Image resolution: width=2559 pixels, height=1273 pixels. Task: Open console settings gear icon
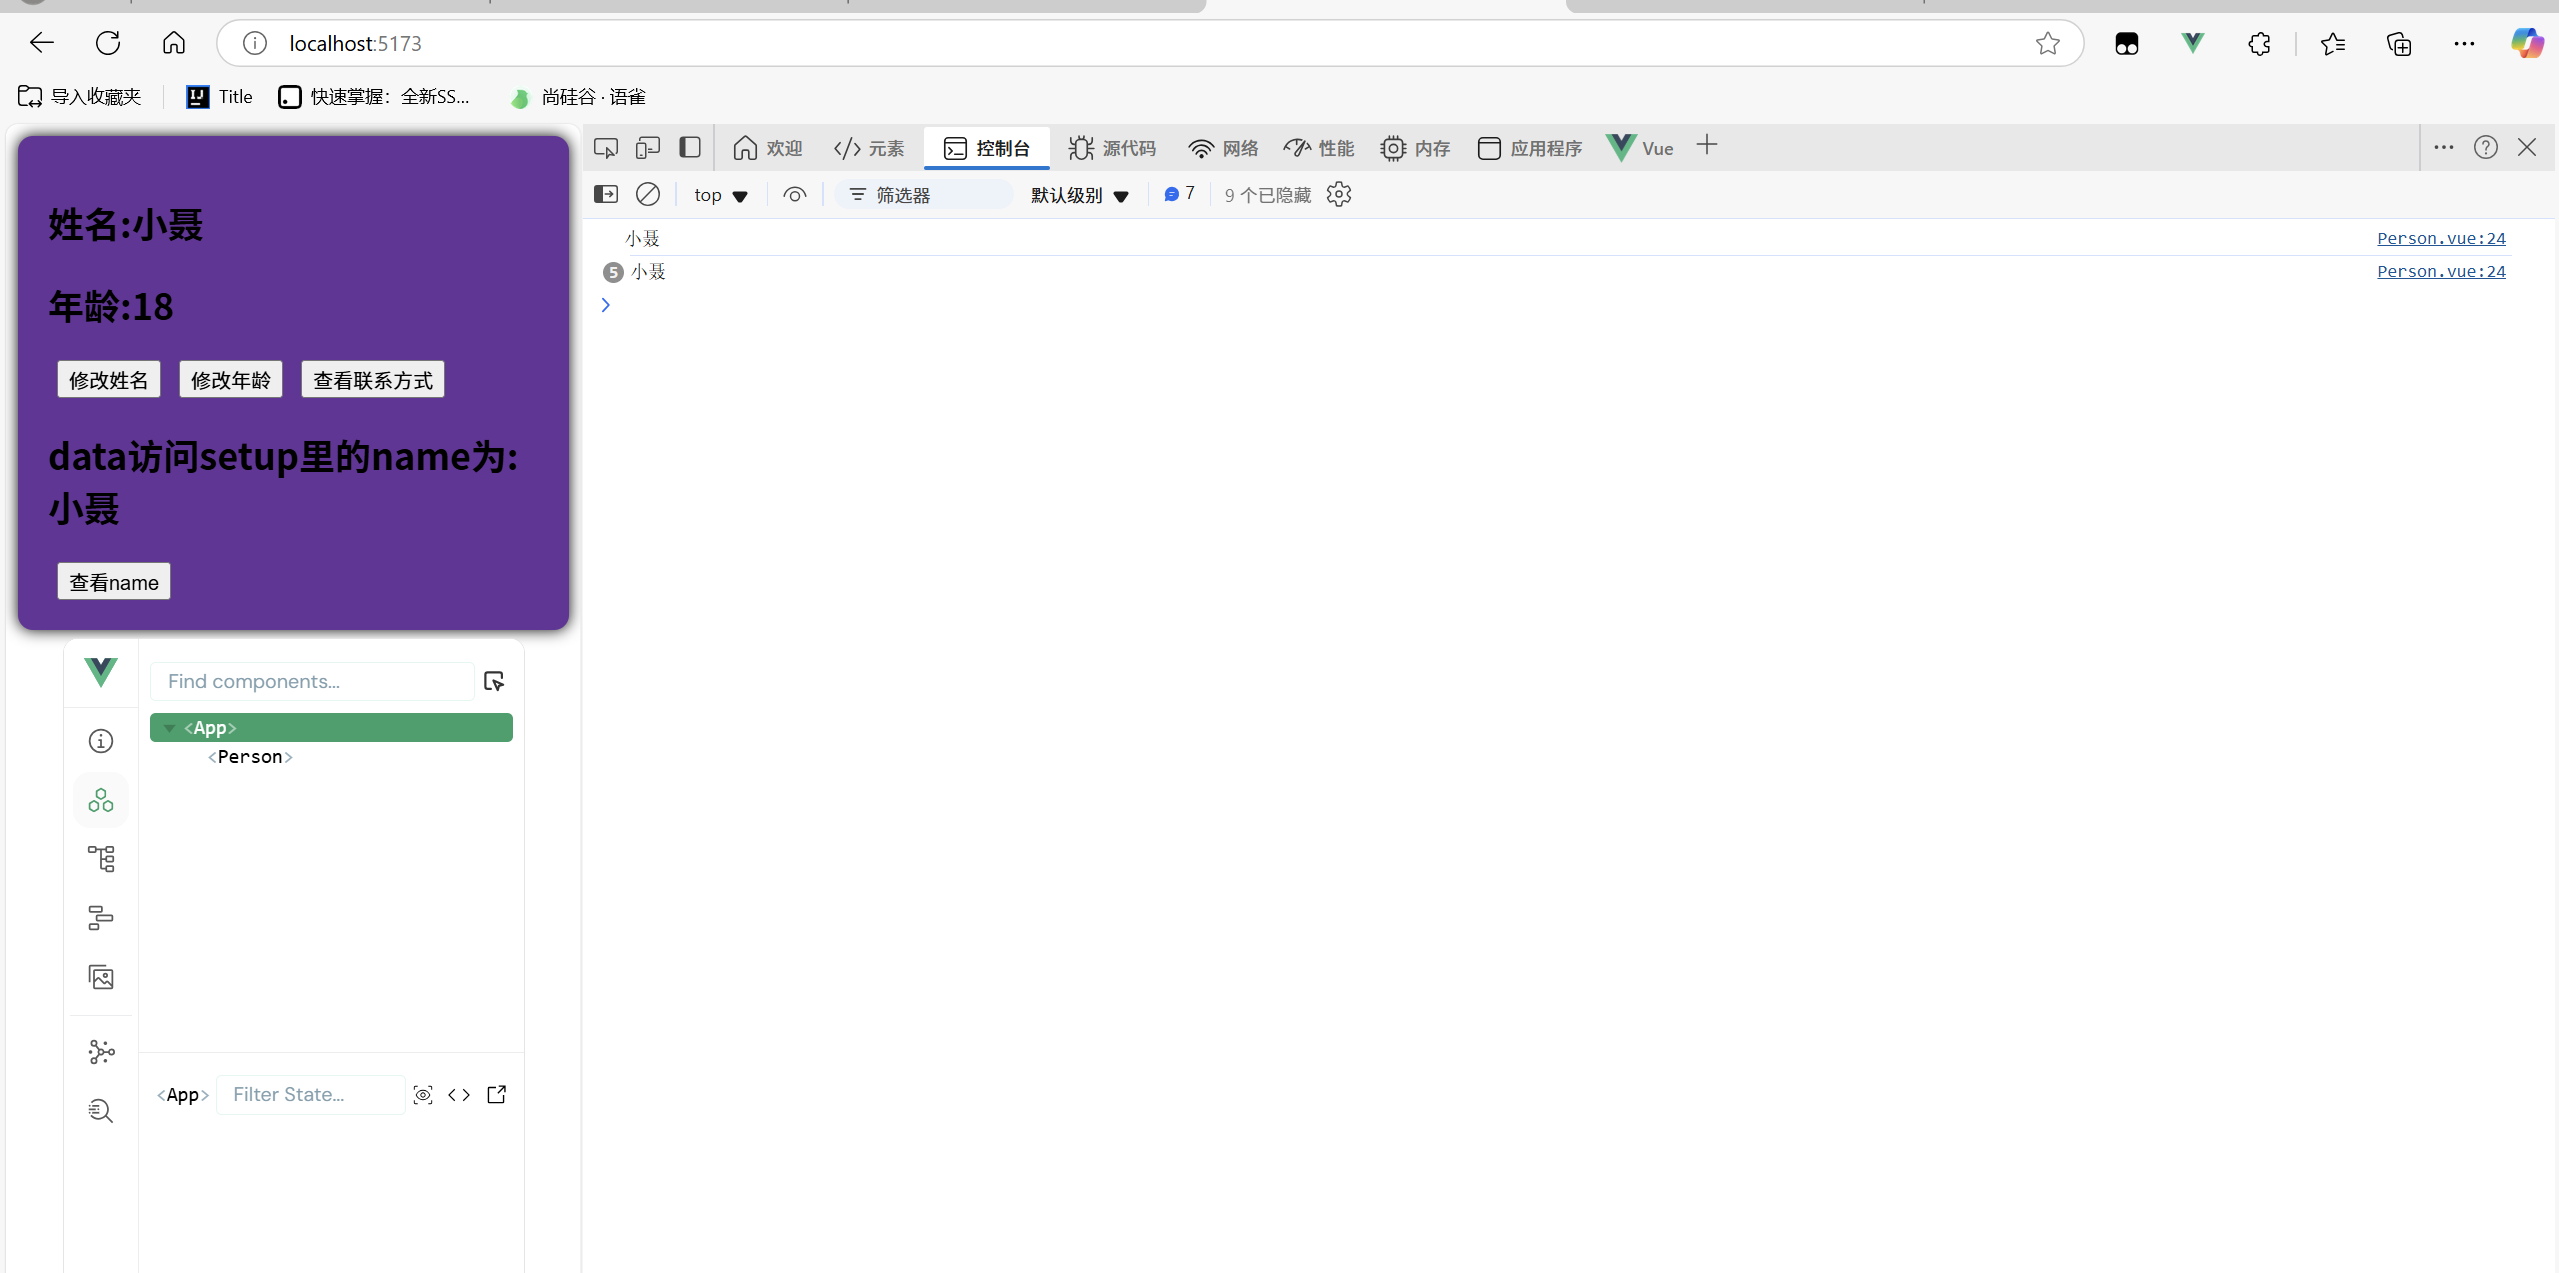coord(1339,194)
